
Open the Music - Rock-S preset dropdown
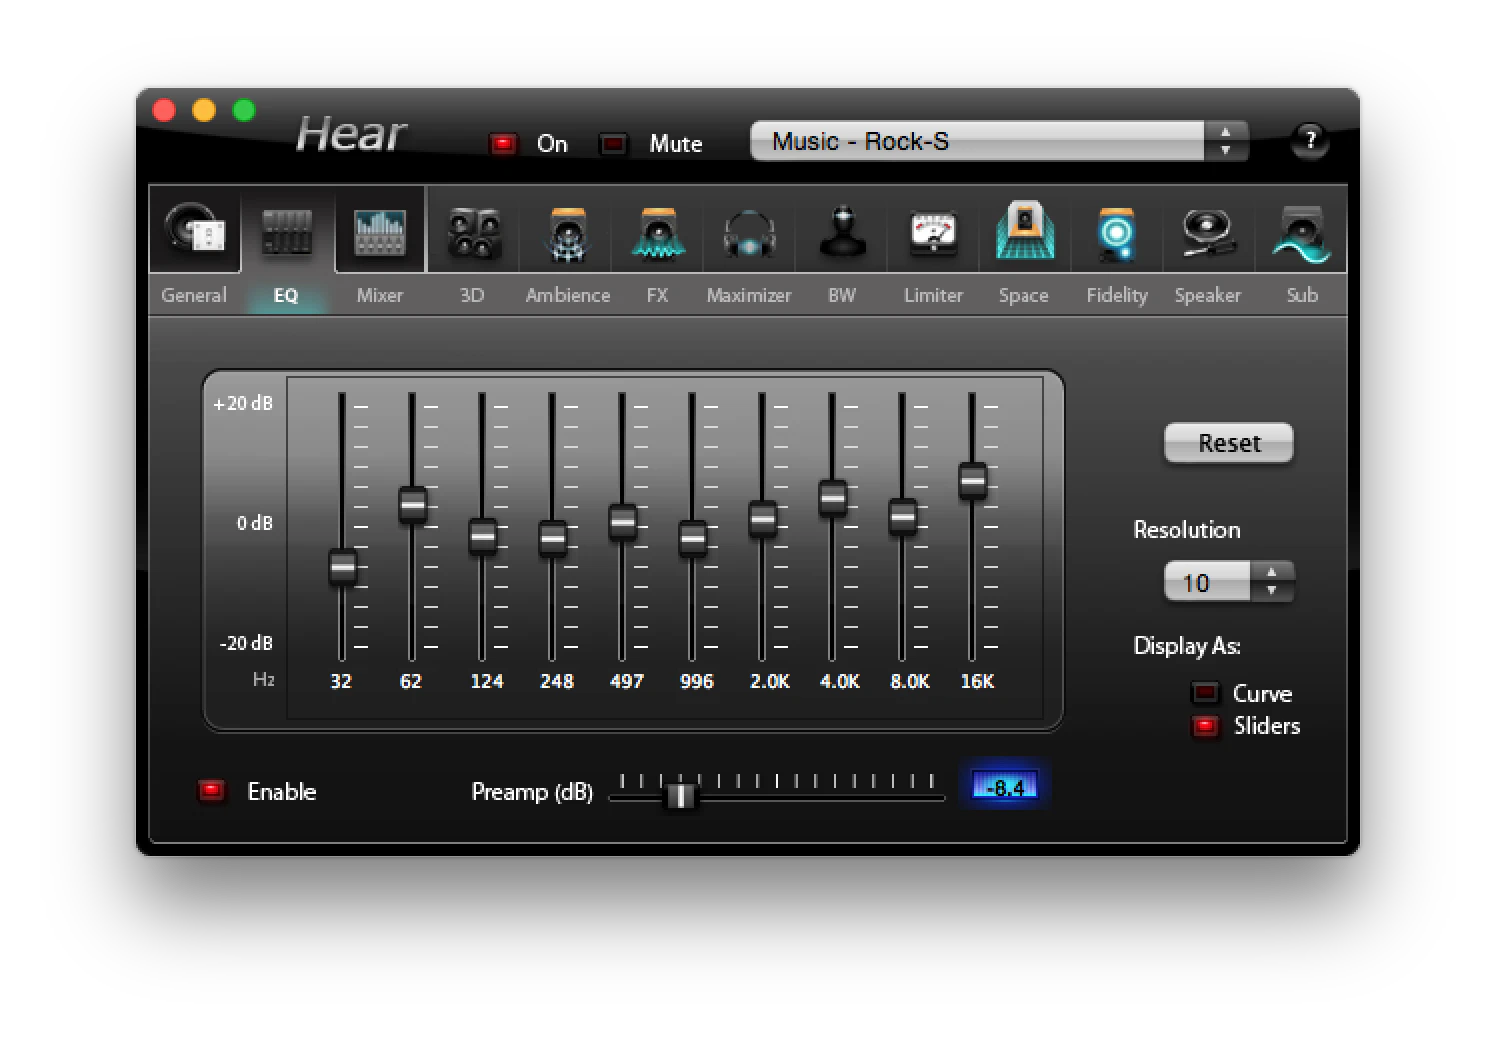tap(999, 141)
